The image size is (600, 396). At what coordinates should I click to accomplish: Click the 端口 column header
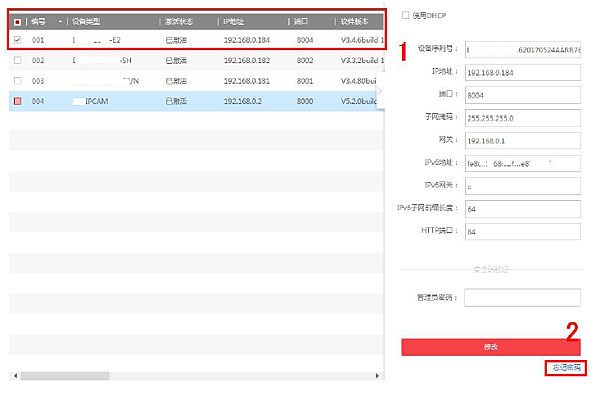tap(301, 22)
